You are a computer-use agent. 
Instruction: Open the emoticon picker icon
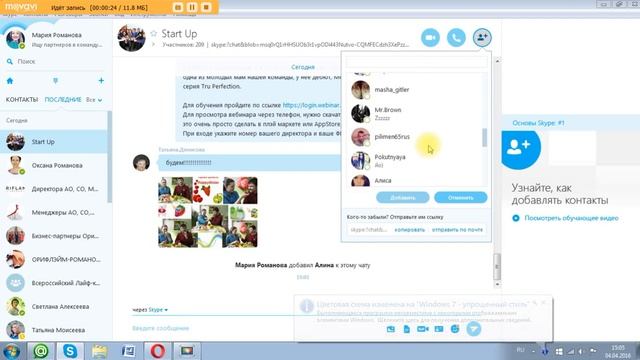(x=455, y=329)
